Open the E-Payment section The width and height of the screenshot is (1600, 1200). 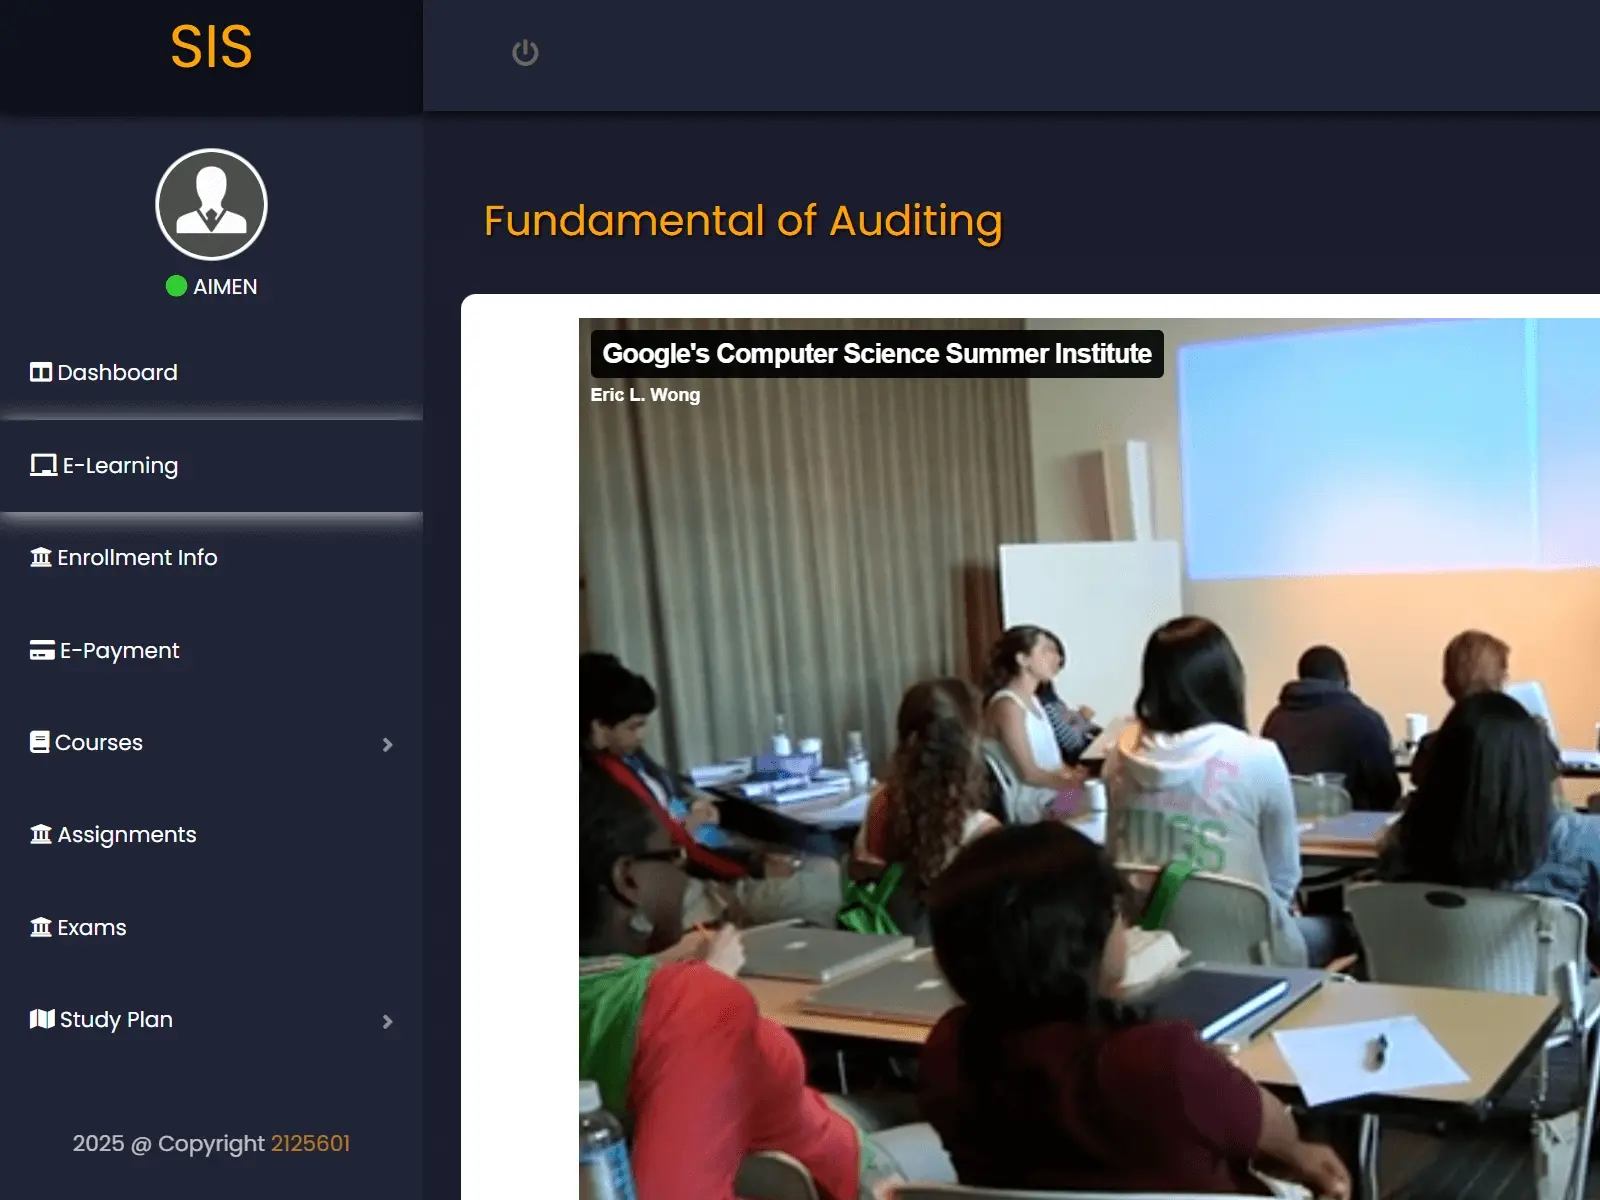211,650
